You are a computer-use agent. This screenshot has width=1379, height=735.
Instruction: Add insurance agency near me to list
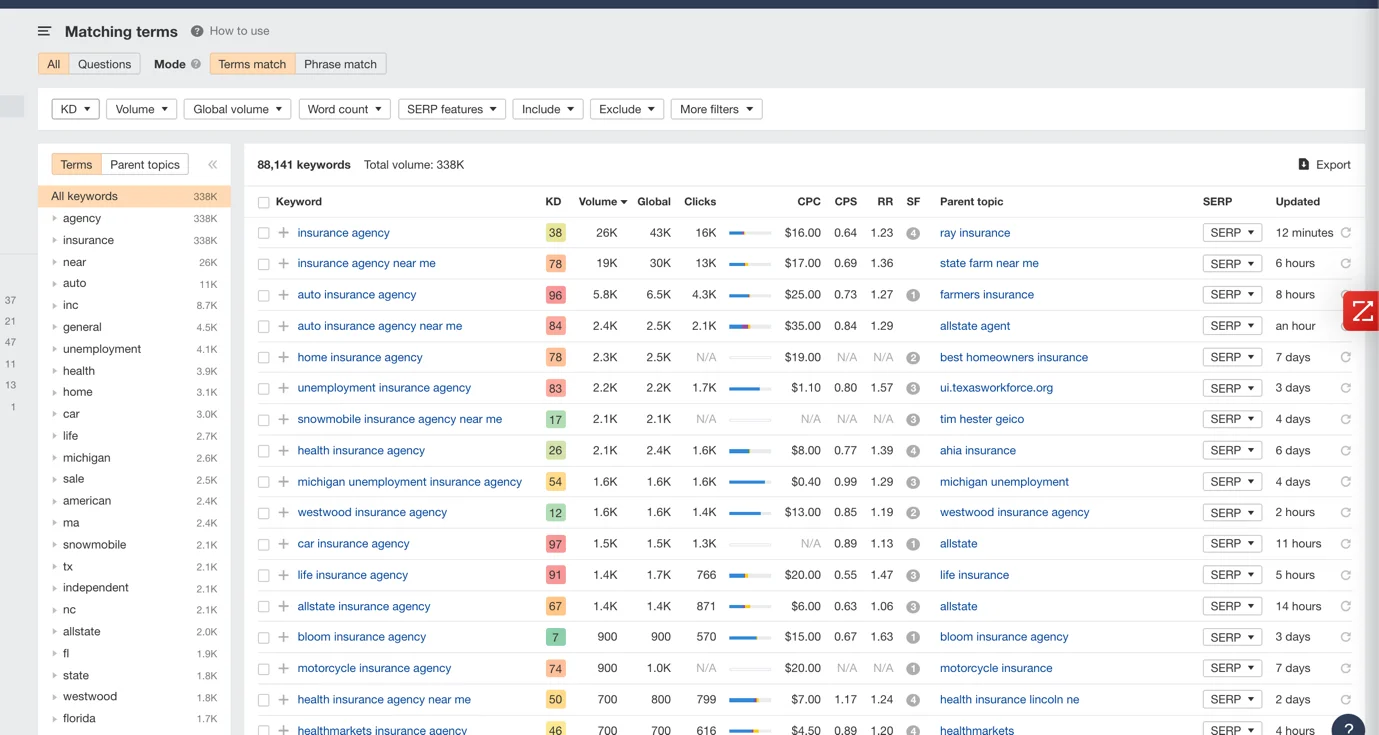pyautogui.click(x=284, y=263)
